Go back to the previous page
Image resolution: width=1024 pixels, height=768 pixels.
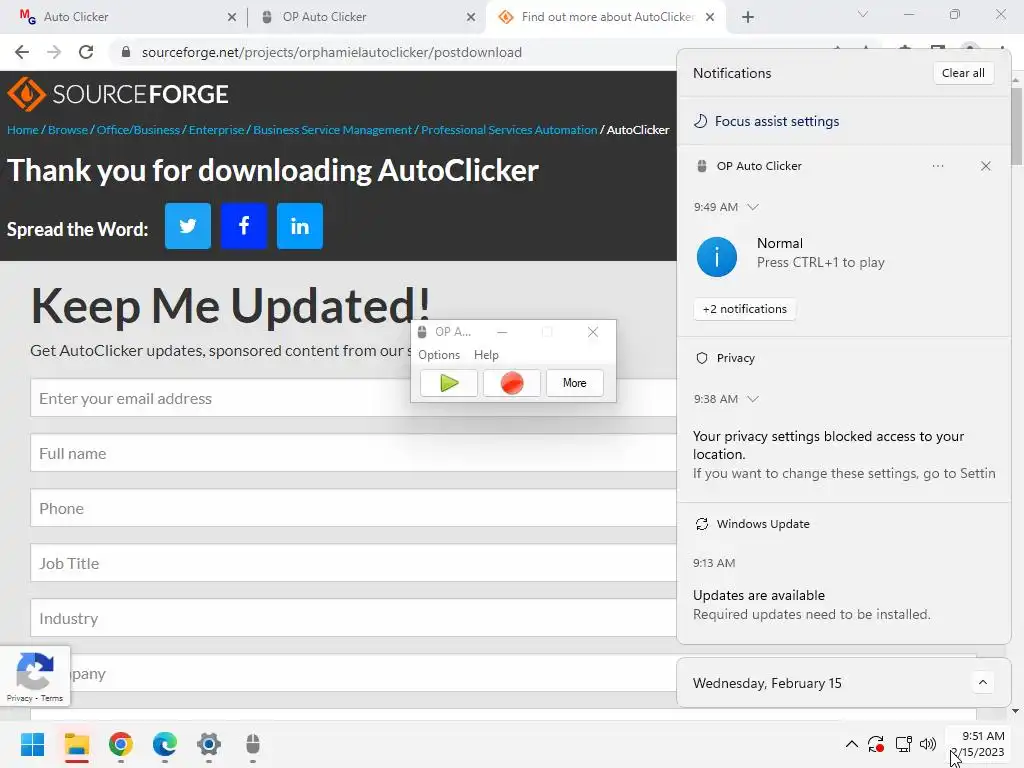point(22,52)
